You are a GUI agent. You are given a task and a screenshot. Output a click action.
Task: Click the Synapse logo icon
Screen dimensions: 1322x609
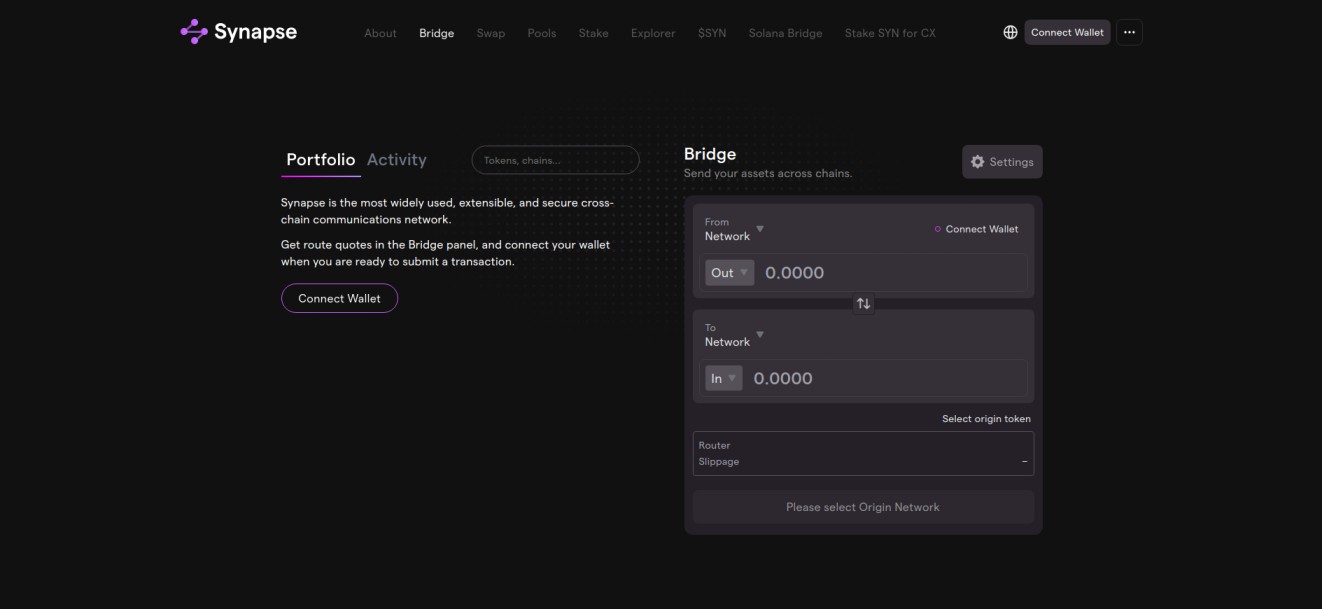click(194, 32)
